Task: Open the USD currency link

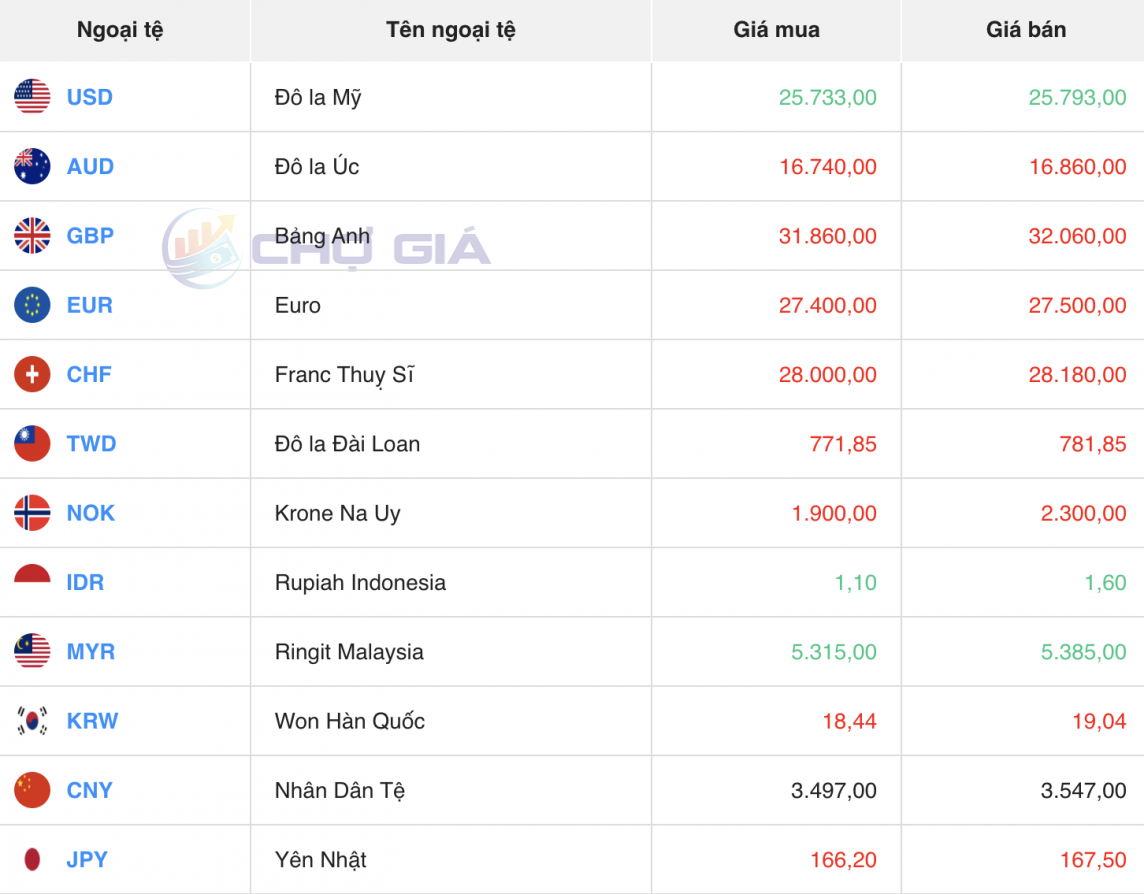Action: (90, 97)
